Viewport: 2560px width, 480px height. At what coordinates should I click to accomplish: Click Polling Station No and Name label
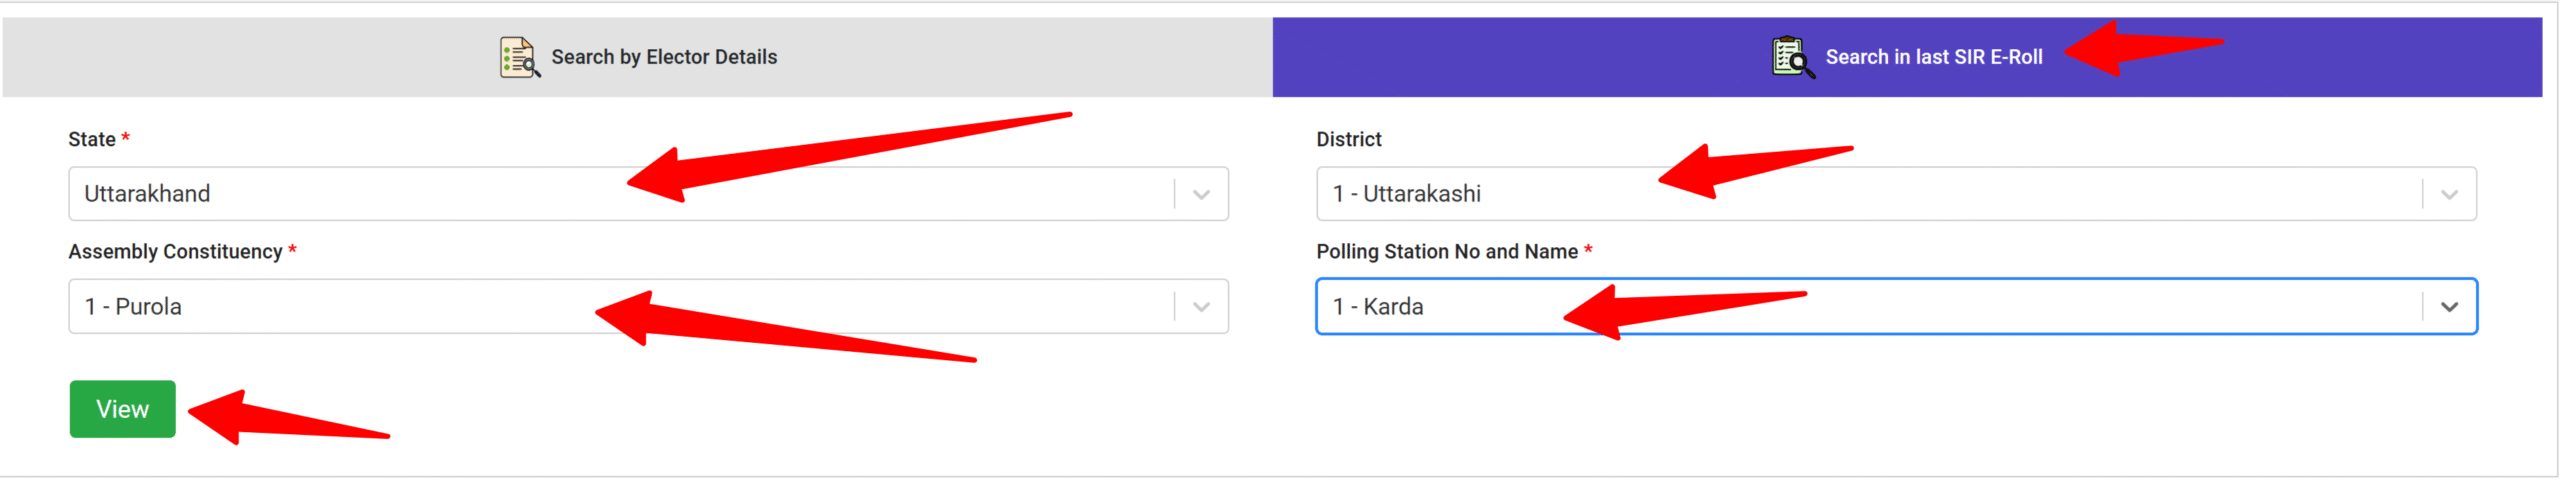[x=1446, y=251]
